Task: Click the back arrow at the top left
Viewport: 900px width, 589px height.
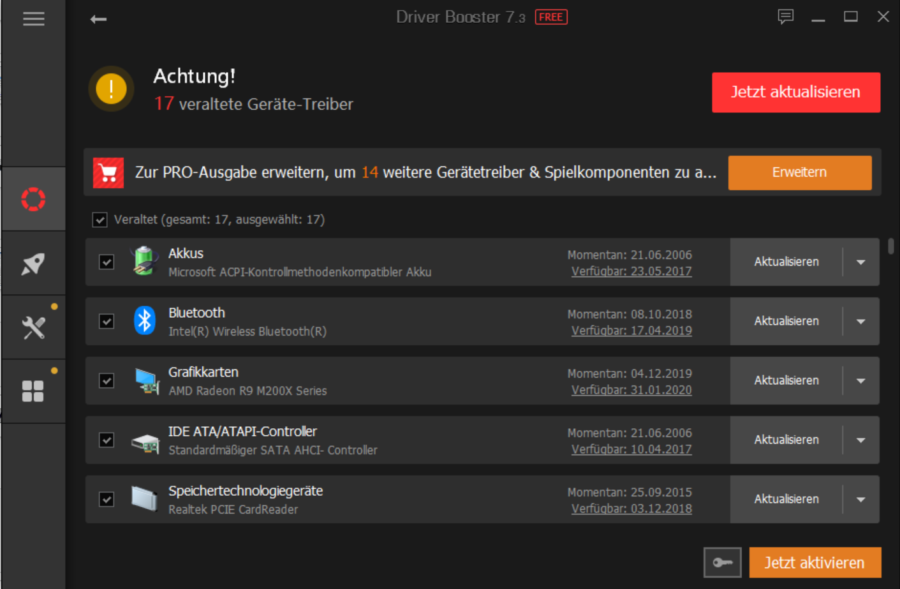Action: click(x=98, y=18)
